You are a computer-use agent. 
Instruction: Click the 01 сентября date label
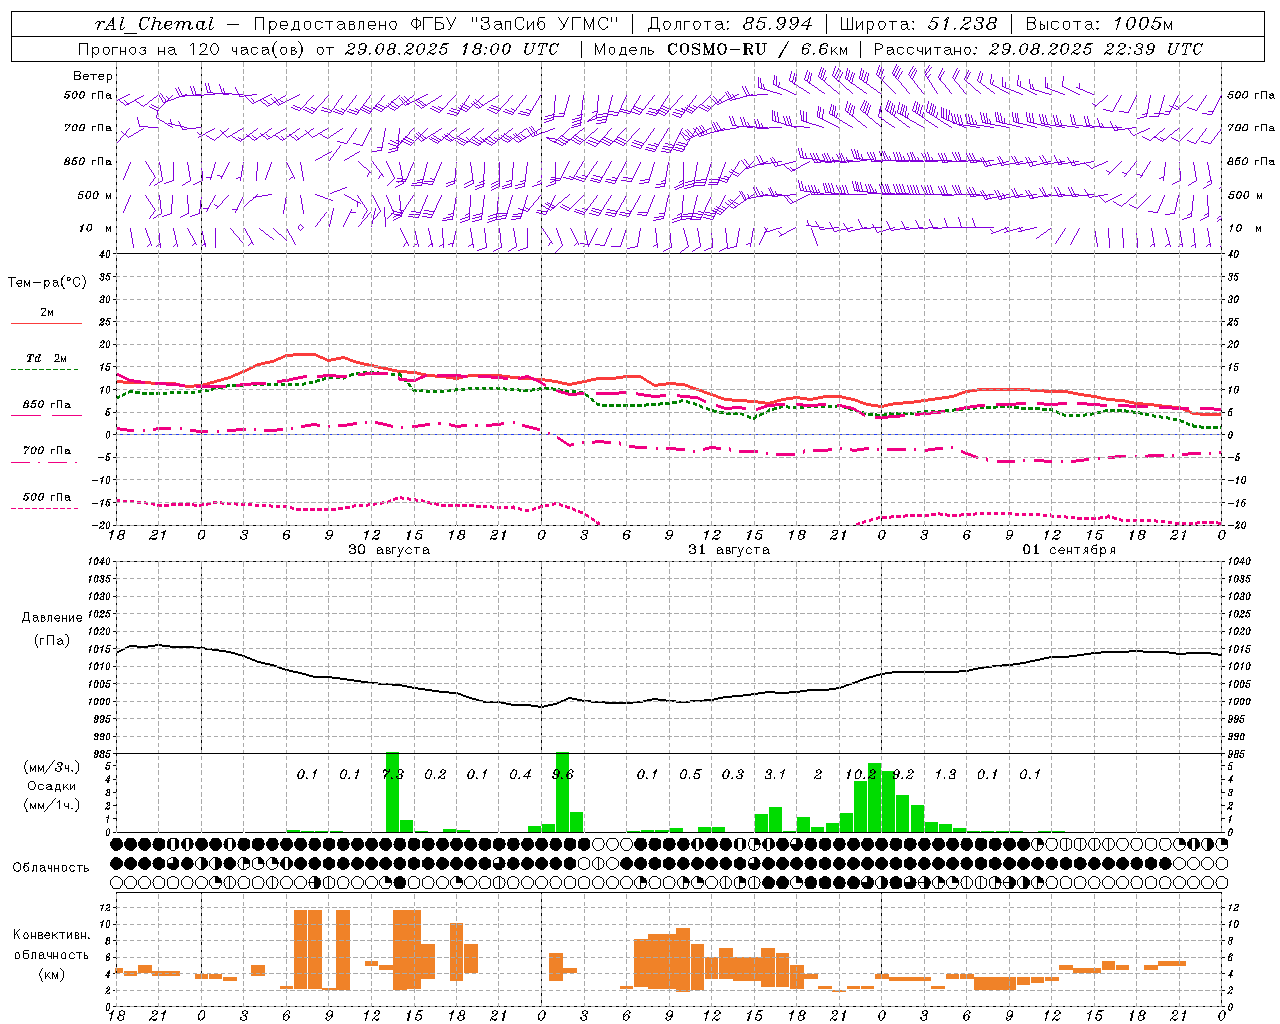[1069, 550]
